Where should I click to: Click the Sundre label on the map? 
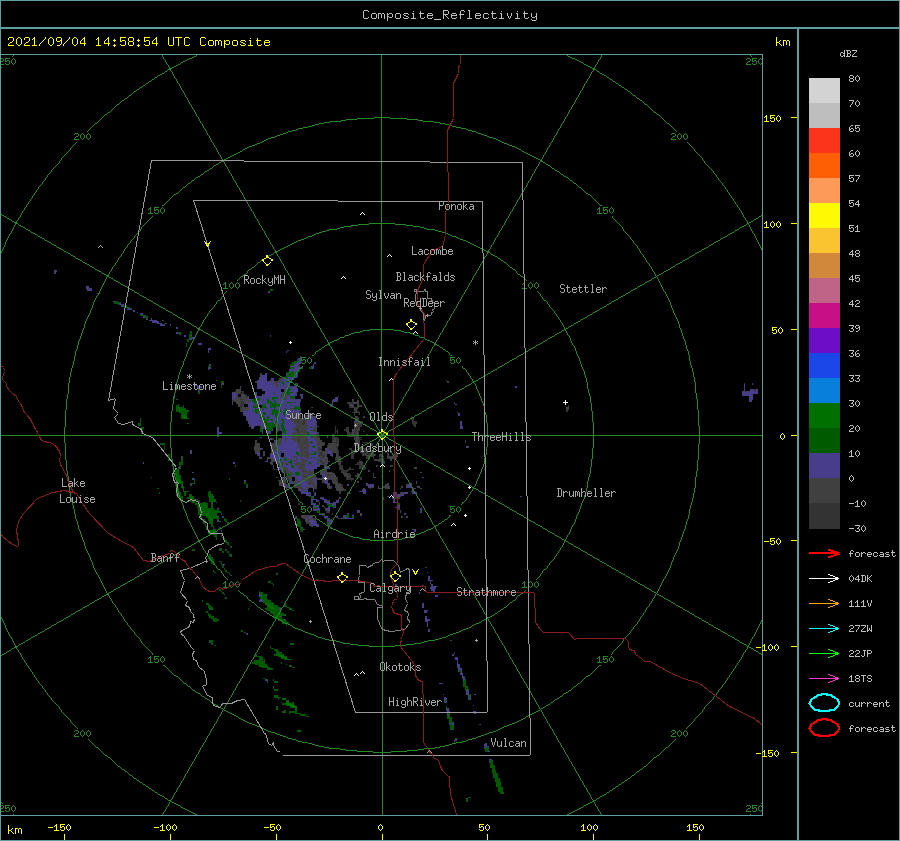(303, 414)
